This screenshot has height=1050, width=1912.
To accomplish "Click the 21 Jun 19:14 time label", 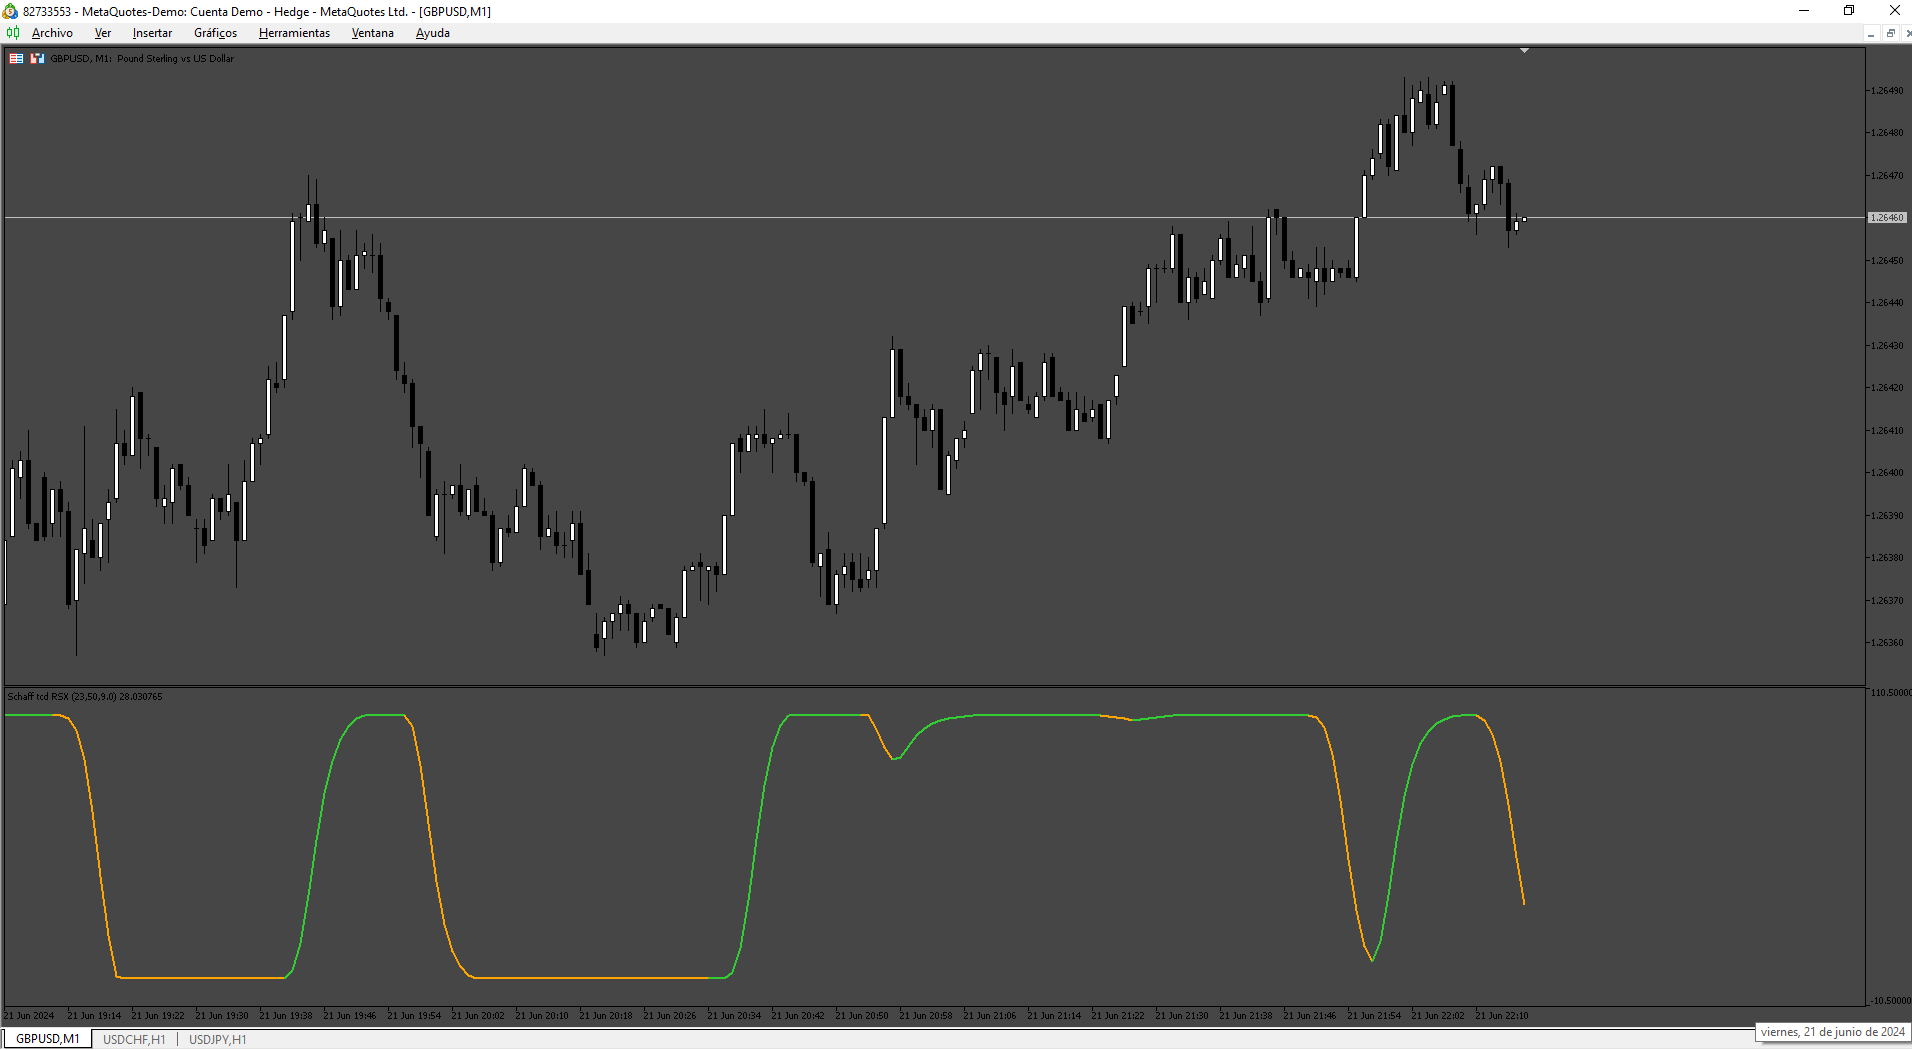I will (x=94, y=1016).
